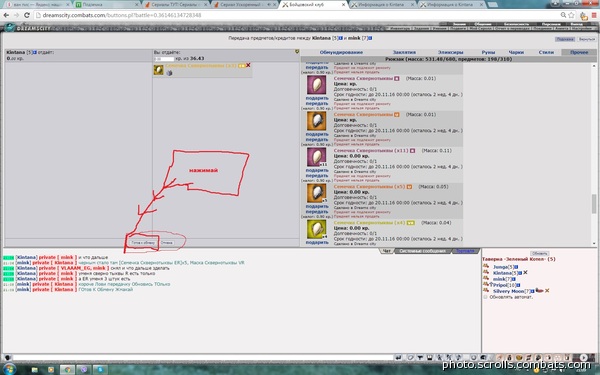Viewport: 600px width, 375px height.
Task: Open the Эликсиры backpack tab
Action: click(450, 52)
